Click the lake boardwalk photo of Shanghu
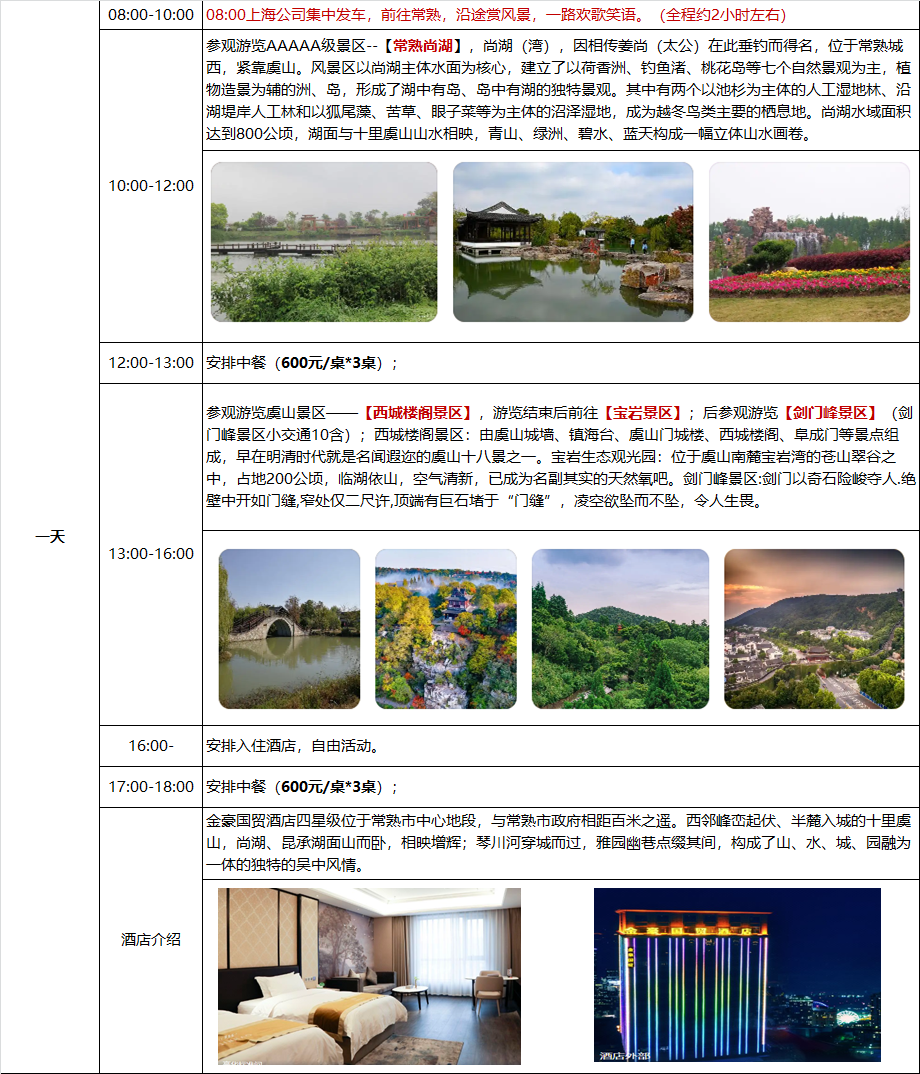The width and height of the screenshot is (920, 1074). click(323, 242)
